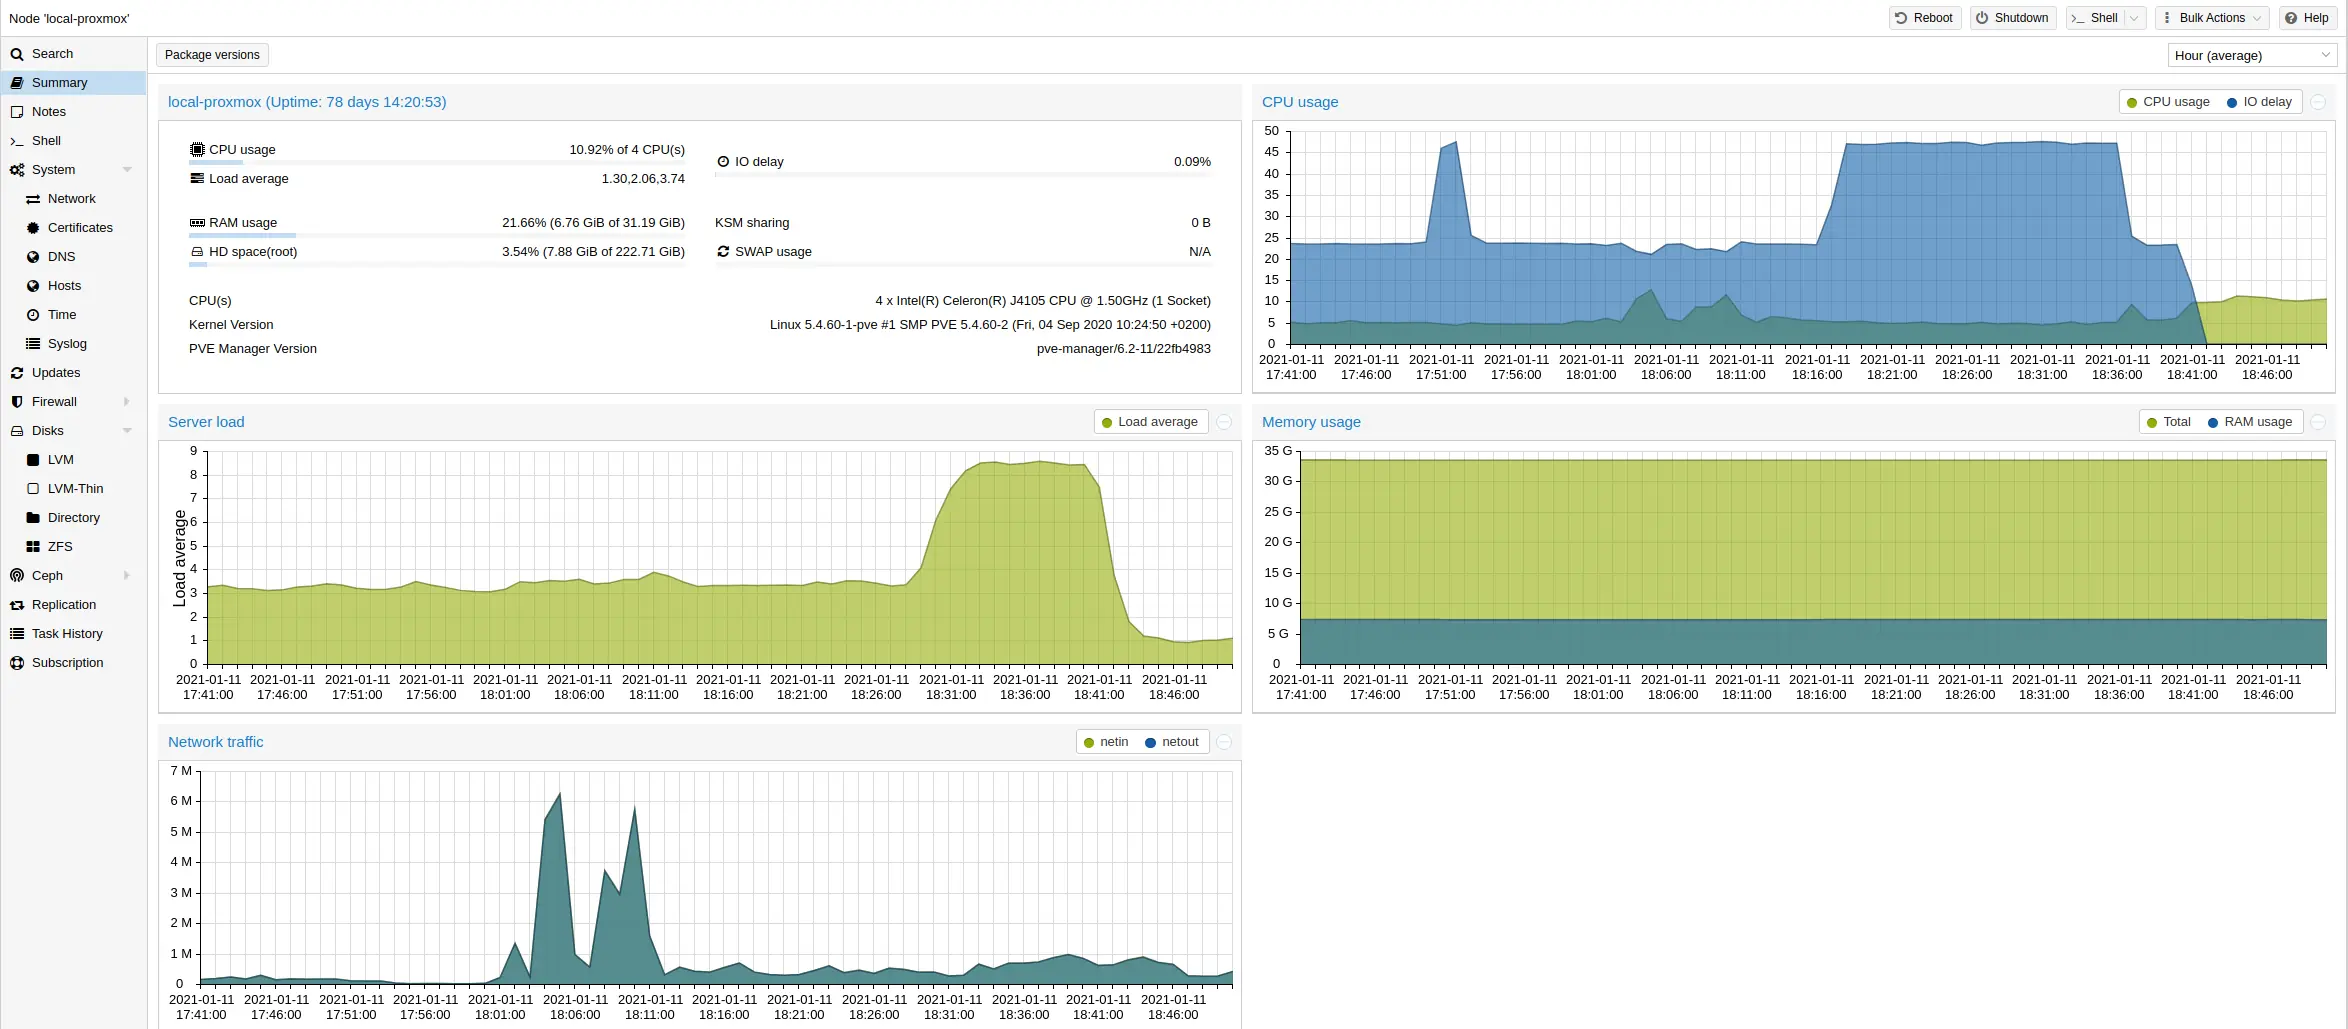
Task: Collapse the System tree section arrow
Action: pos(127,170)
